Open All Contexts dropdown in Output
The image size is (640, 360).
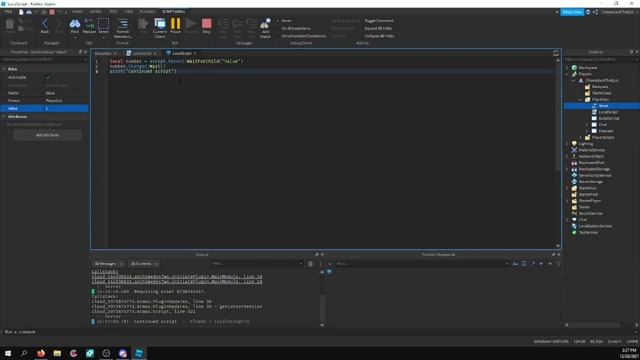coord(144,264)
